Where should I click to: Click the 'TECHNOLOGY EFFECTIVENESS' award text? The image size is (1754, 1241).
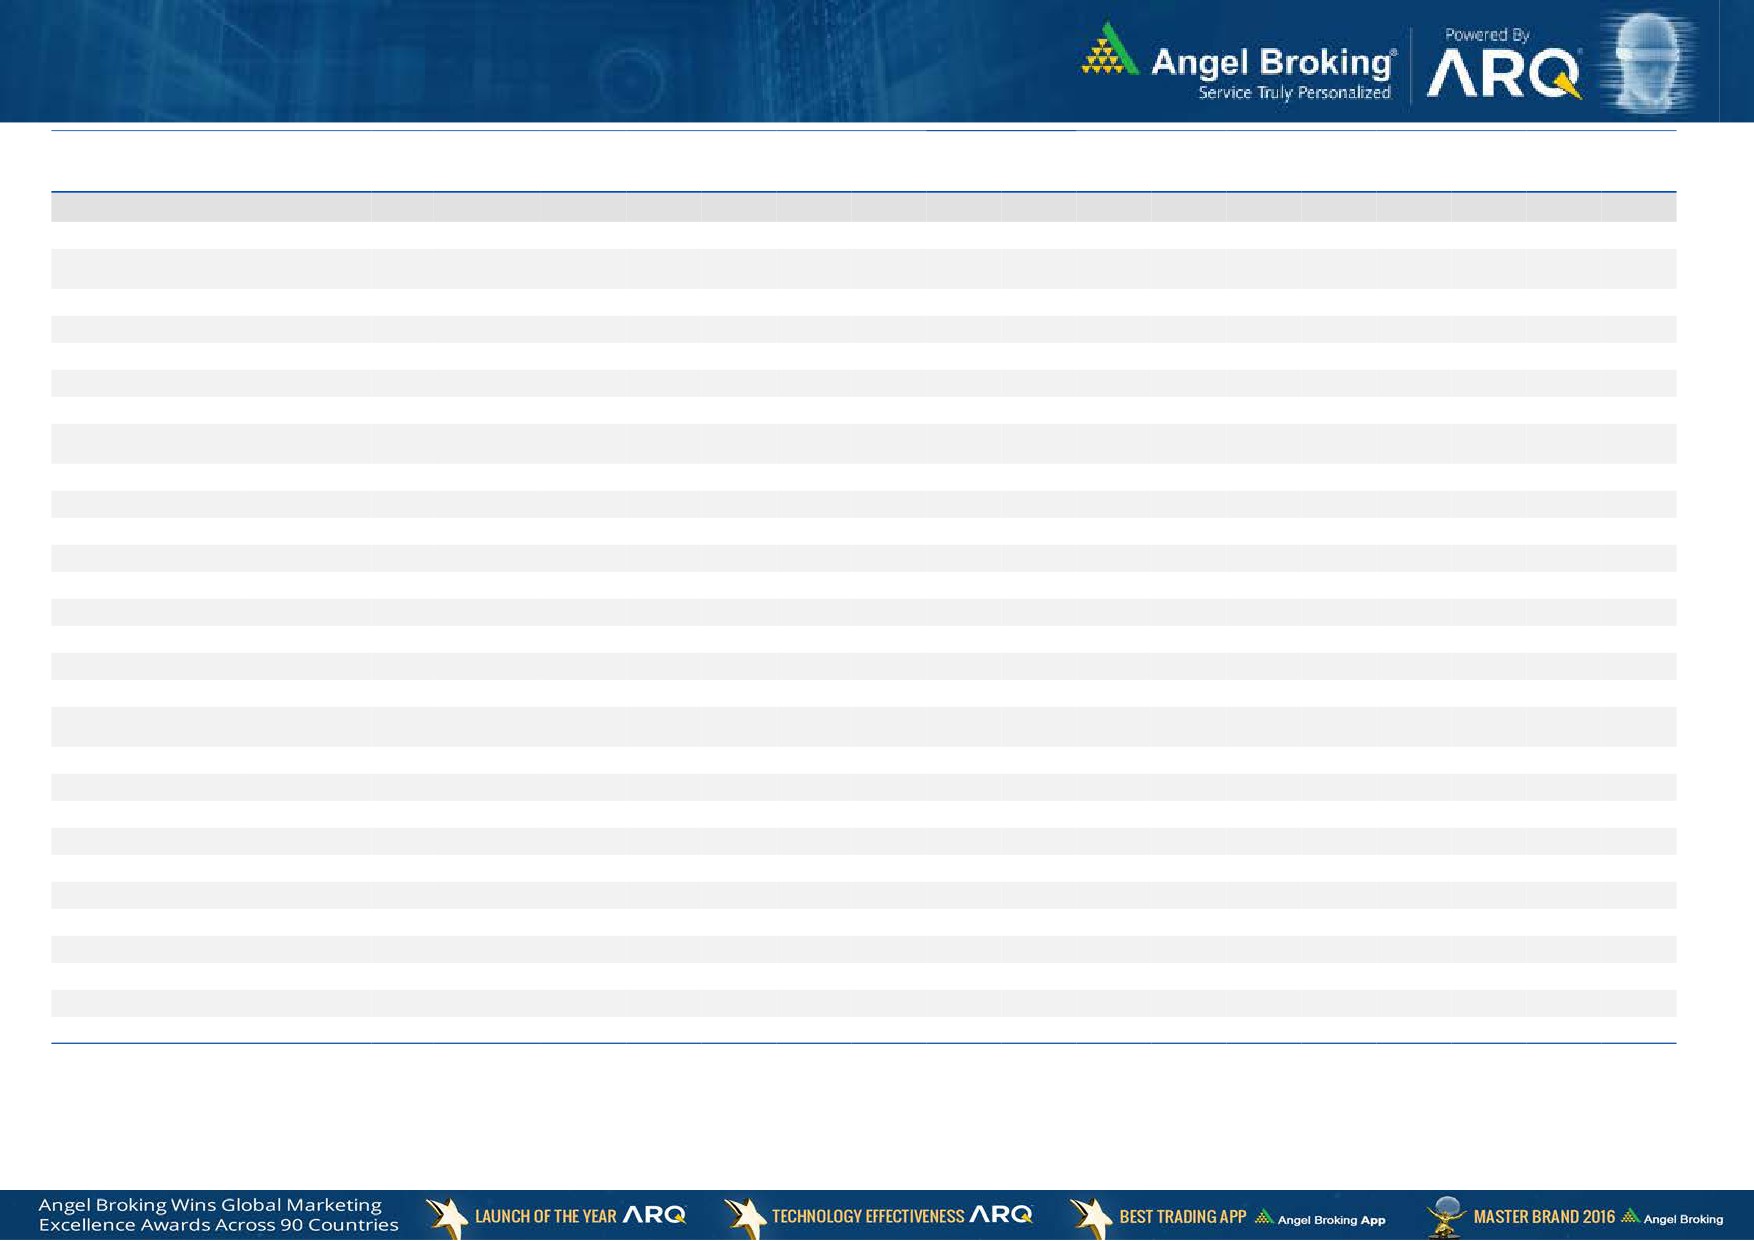pyautogui.click(x=867, y=1216)
